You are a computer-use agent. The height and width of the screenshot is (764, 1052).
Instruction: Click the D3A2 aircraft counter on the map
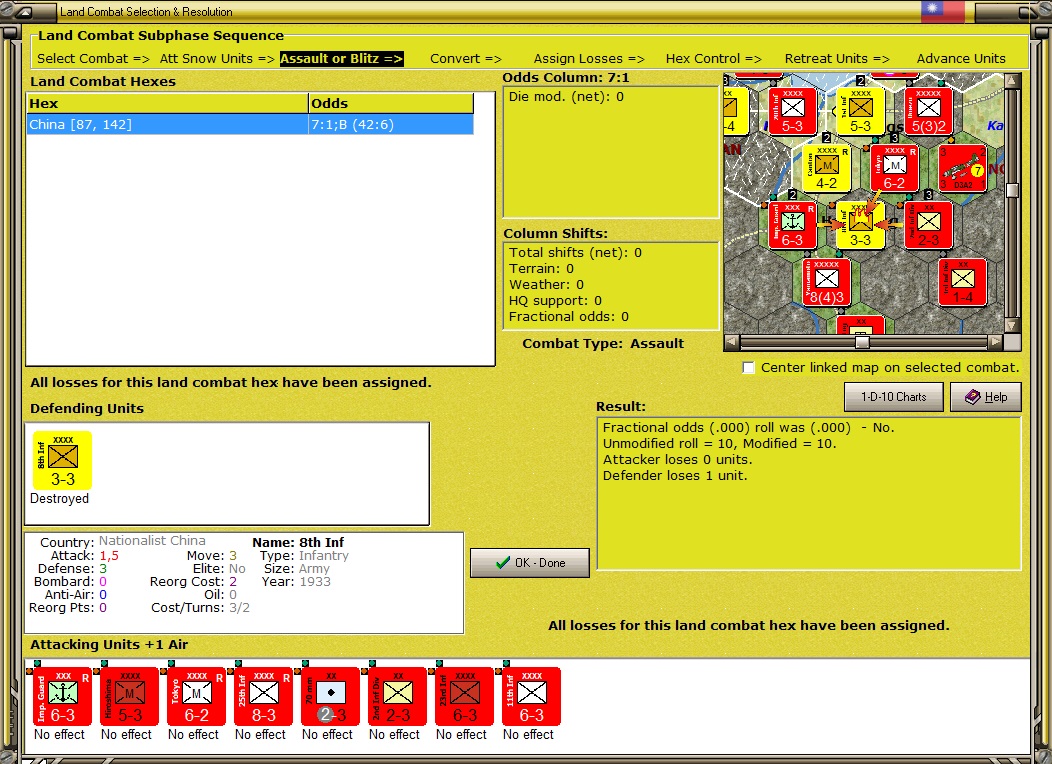click(x=962, y=168)
